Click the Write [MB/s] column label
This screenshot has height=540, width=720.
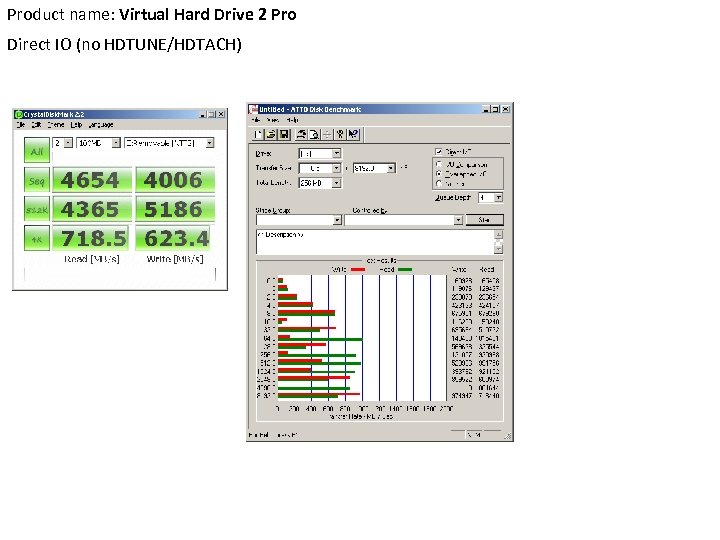(x=175, y=259)
